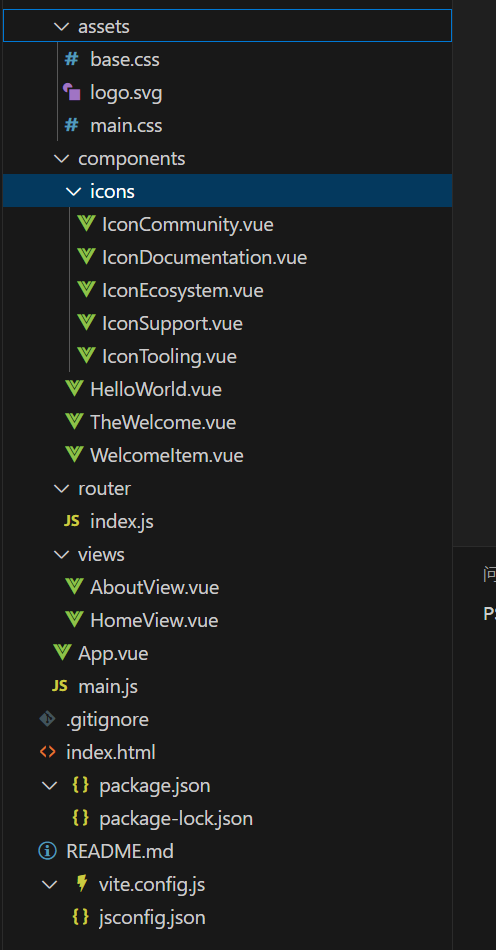Viewport: 496px width, 950px height.
Task: Open main.css in assets
Action: [x=126, y=125]
